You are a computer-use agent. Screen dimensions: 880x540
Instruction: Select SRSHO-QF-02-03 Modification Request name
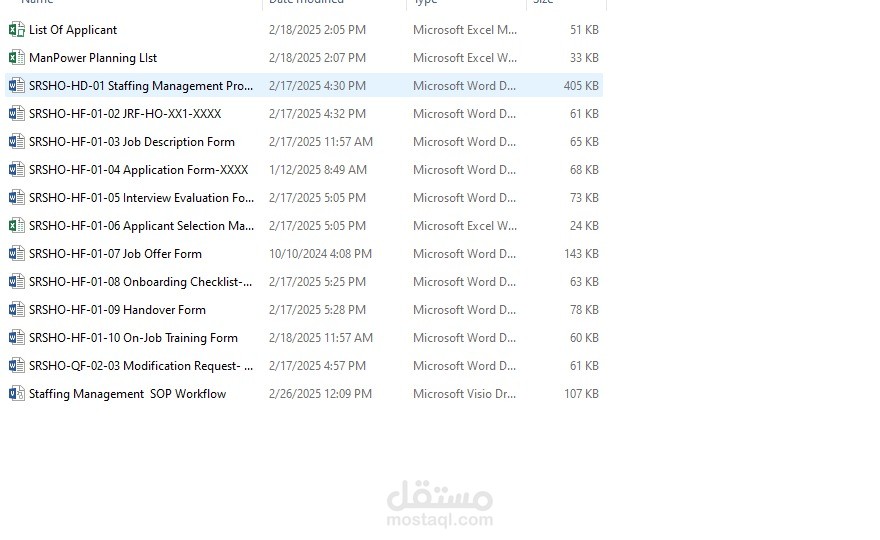click(x=141, y=366)
